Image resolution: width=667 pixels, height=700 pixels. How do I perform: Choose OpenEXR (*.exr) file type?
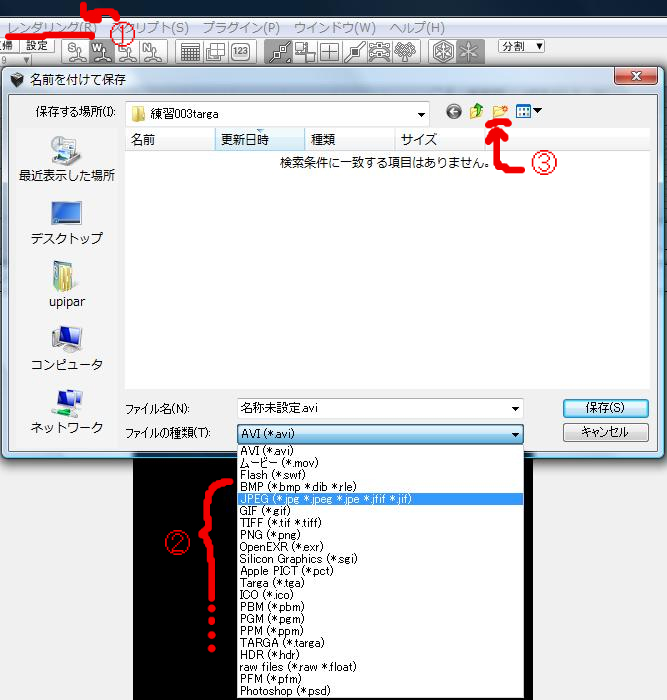(x=380, y=547)
